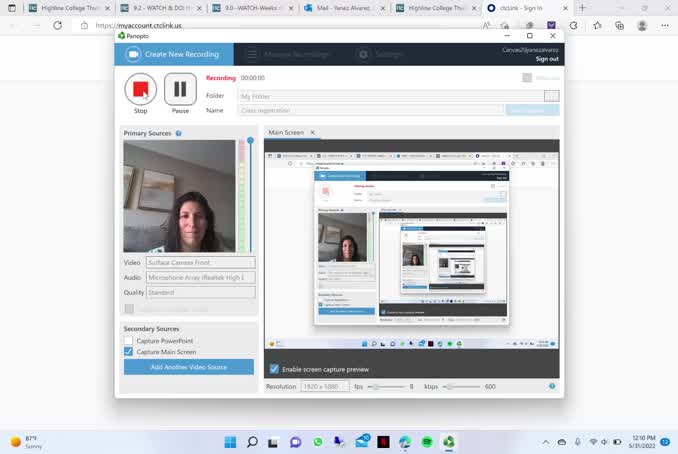
Task: Open browser favorites star icon
Action: (597, 26)
